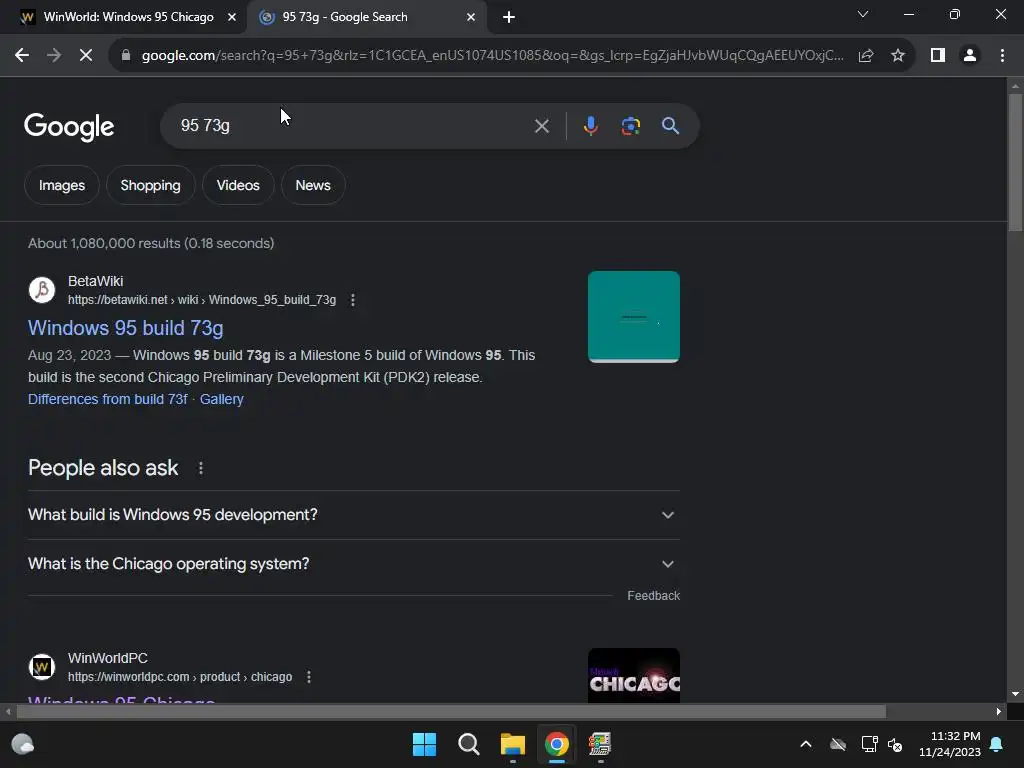The width and height of the screenshot is (1024, 768).
Task: Open the Windows Start menu
Action: (424, 744)
